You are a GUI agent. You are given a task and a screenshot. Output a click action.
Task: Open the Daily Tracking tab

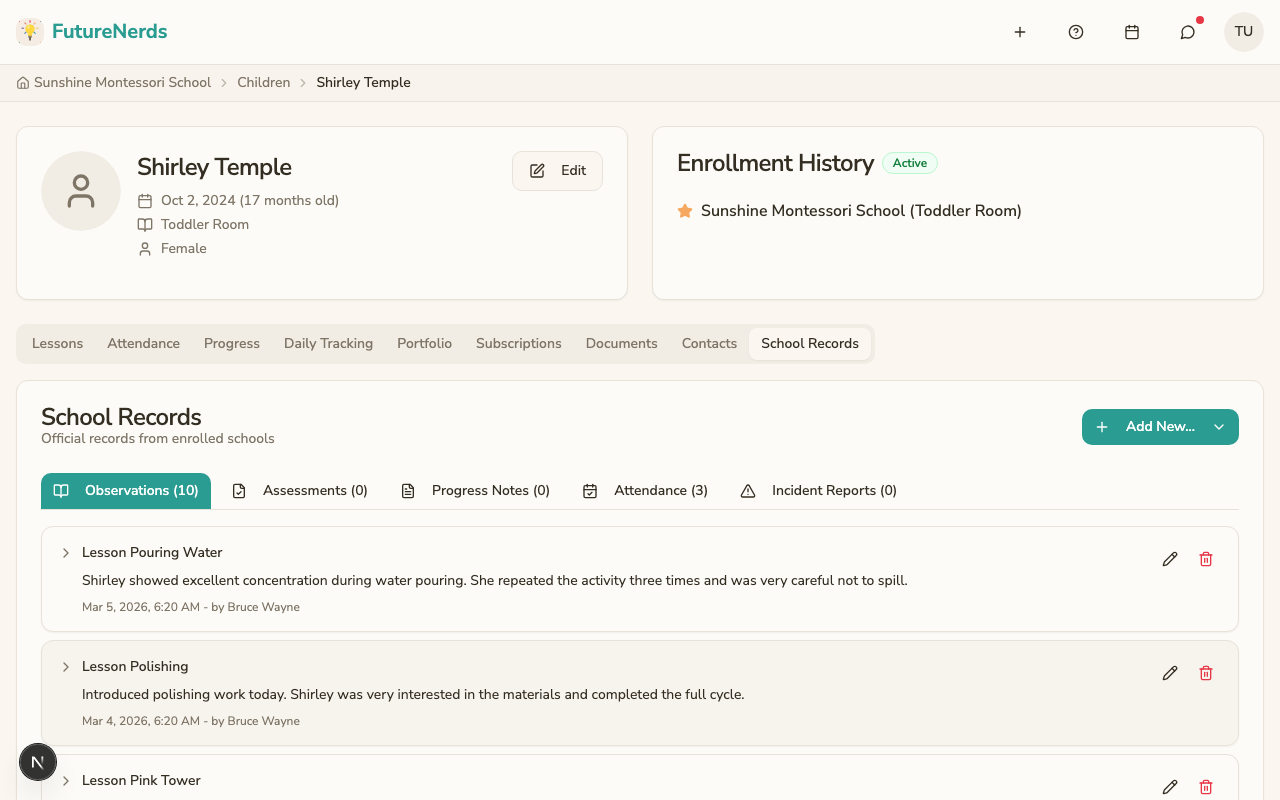(x=328, y=343)
